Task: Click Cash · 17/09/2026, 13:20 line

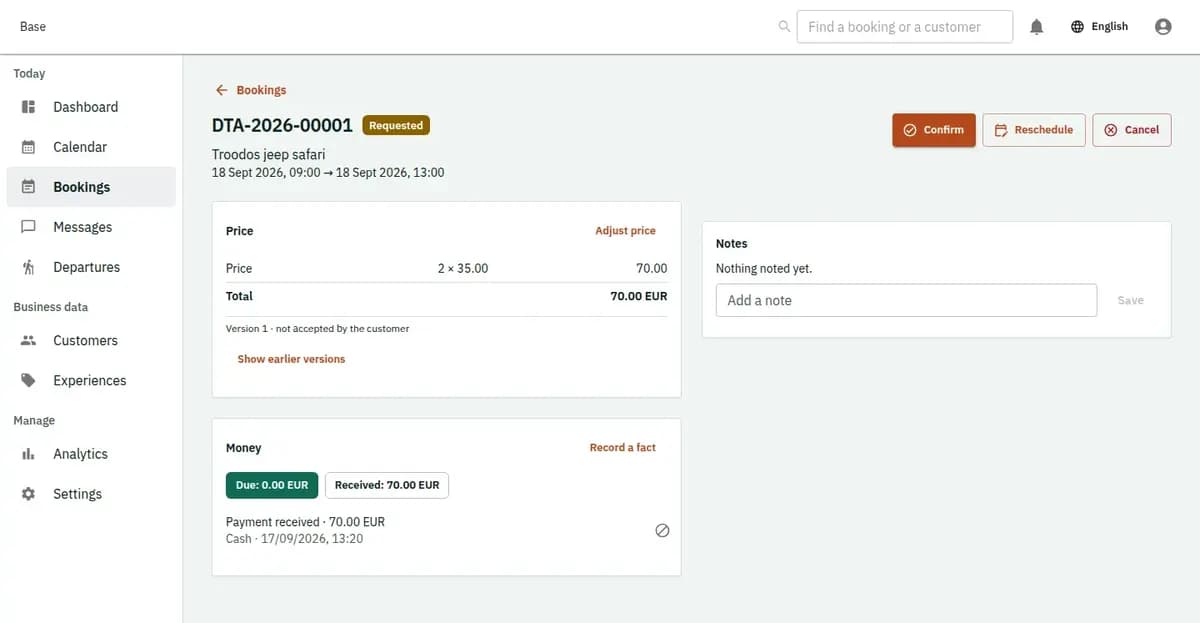Action: tap(294, 539)
